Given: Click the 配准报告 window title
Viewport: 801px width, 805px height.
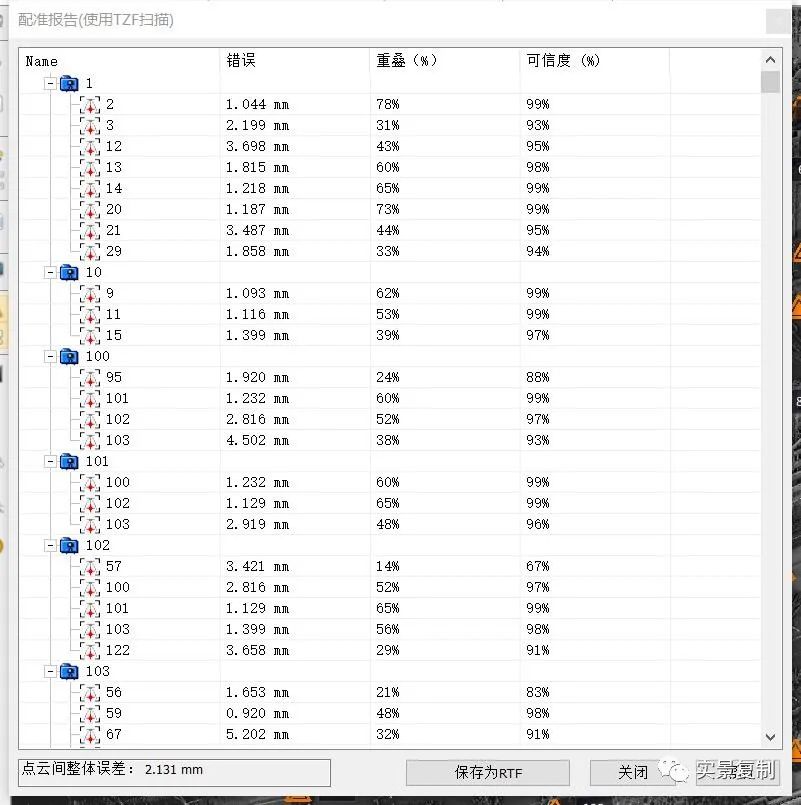Looking at the screenshot, I should point(96,20).
